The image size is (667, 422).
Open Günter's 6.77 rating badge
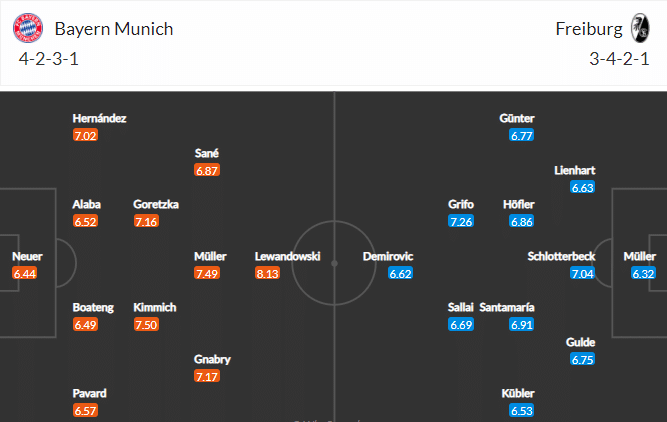point(522,135)
